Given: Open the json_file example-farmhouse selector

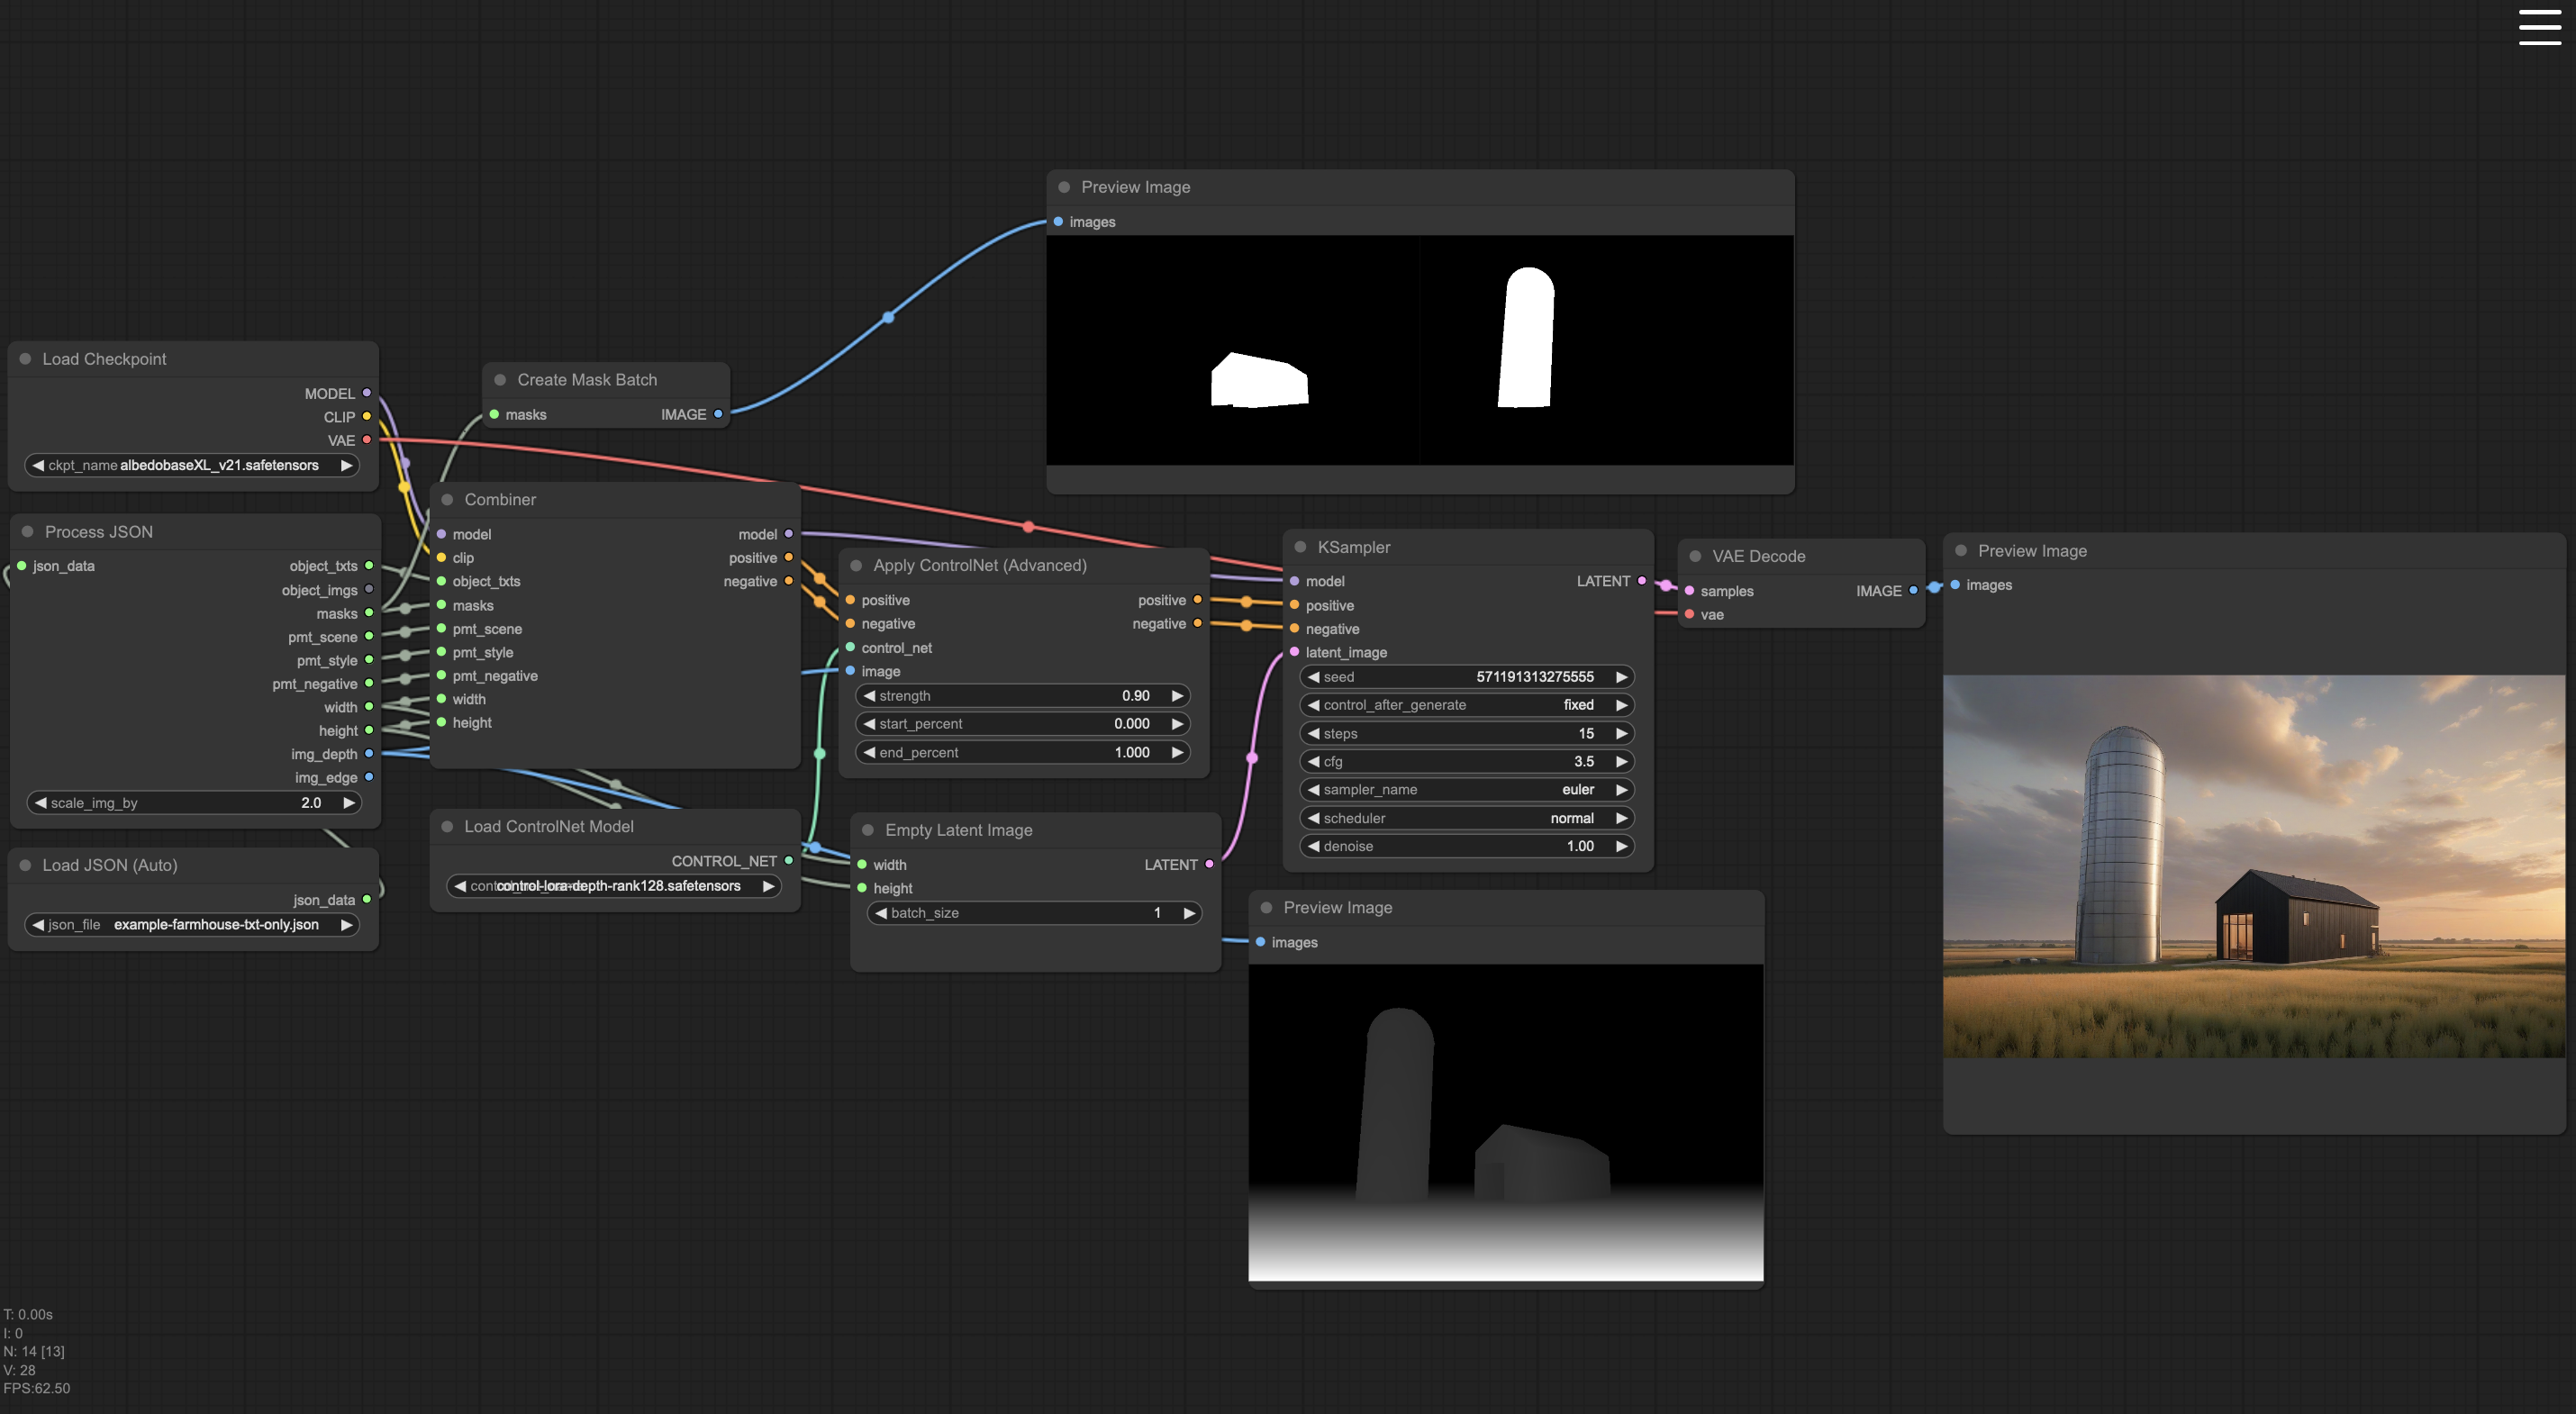Looking at the screenshot, I should [192, 925].
